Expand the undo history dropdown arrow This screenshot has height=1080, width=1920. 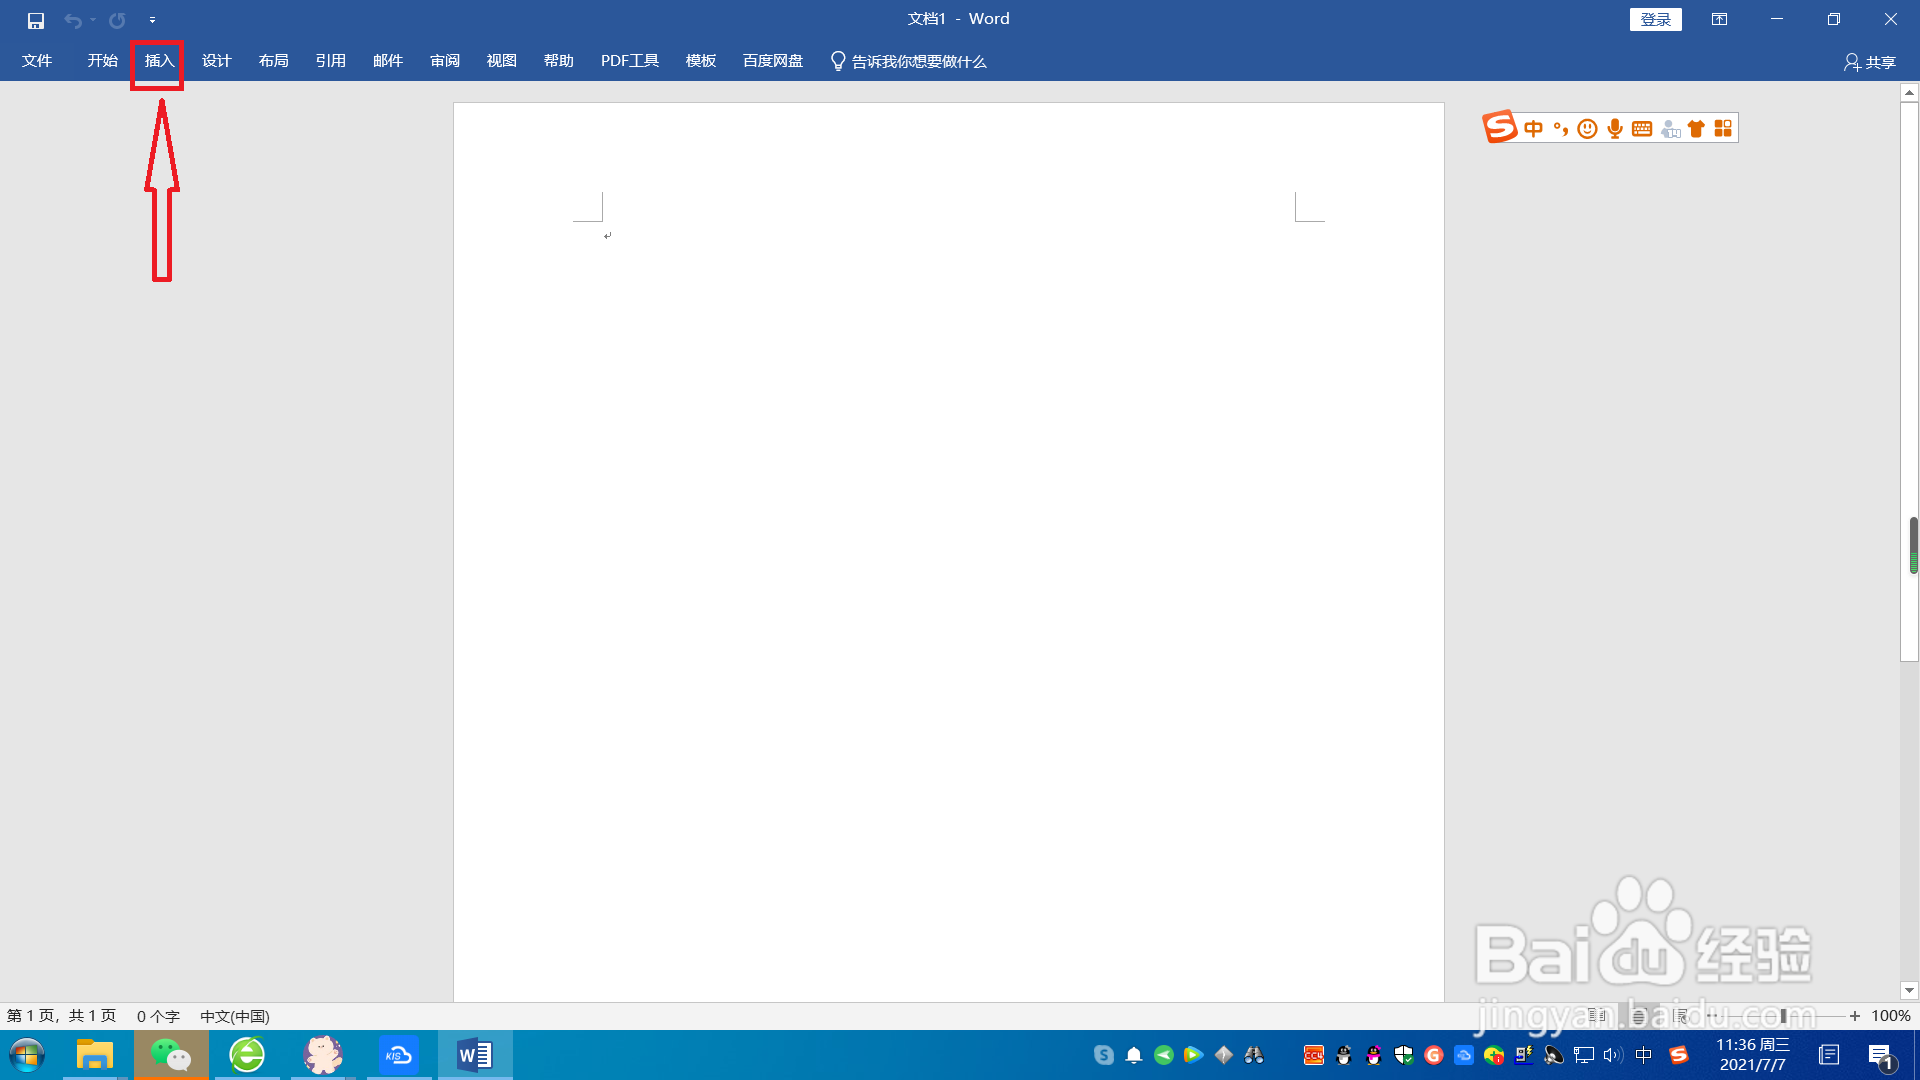point(93,20)
